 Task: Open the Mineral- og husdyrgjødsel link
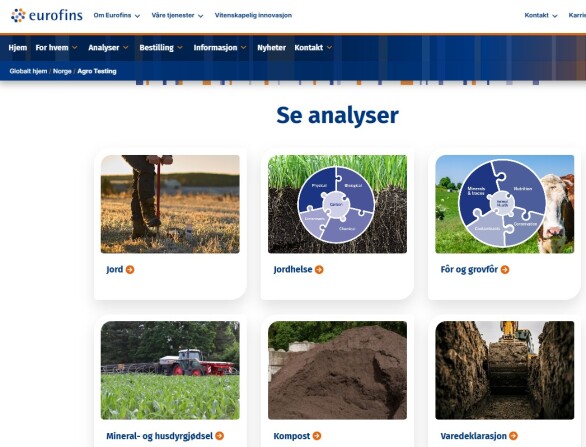[x=160, y=436]
